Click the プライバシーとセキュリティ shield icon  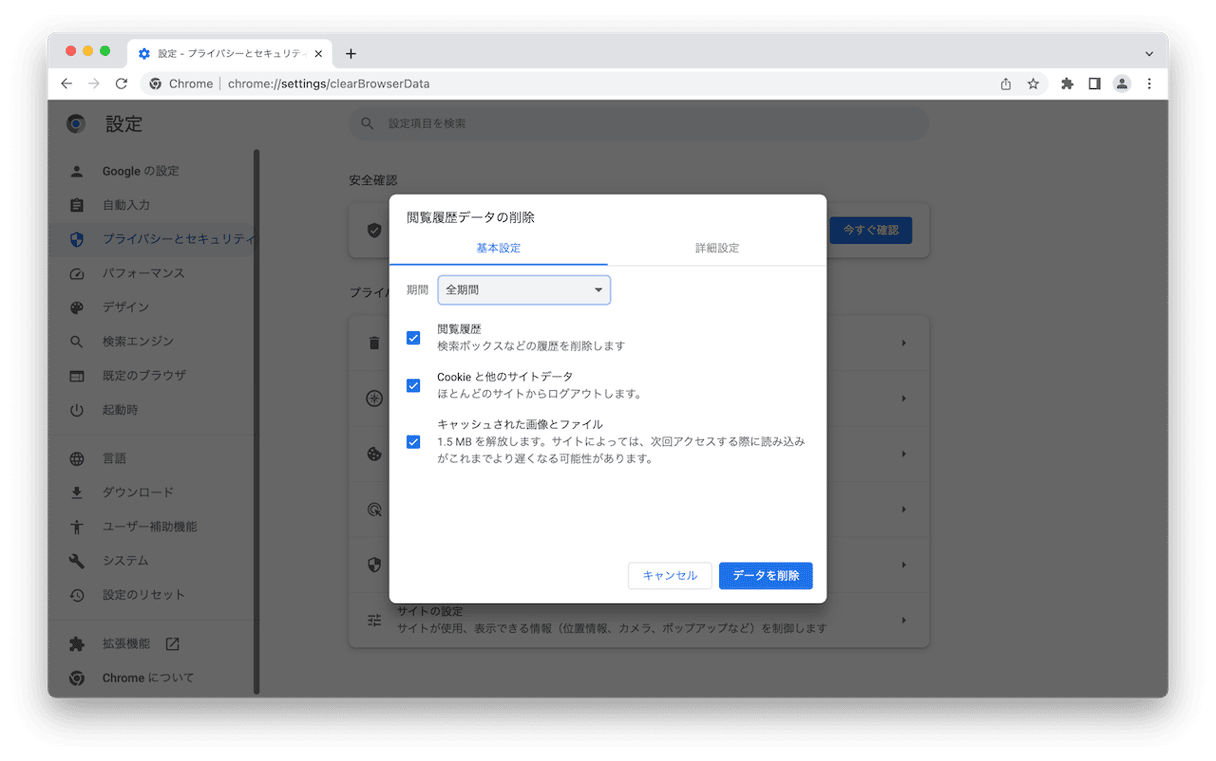coord(77,239)
